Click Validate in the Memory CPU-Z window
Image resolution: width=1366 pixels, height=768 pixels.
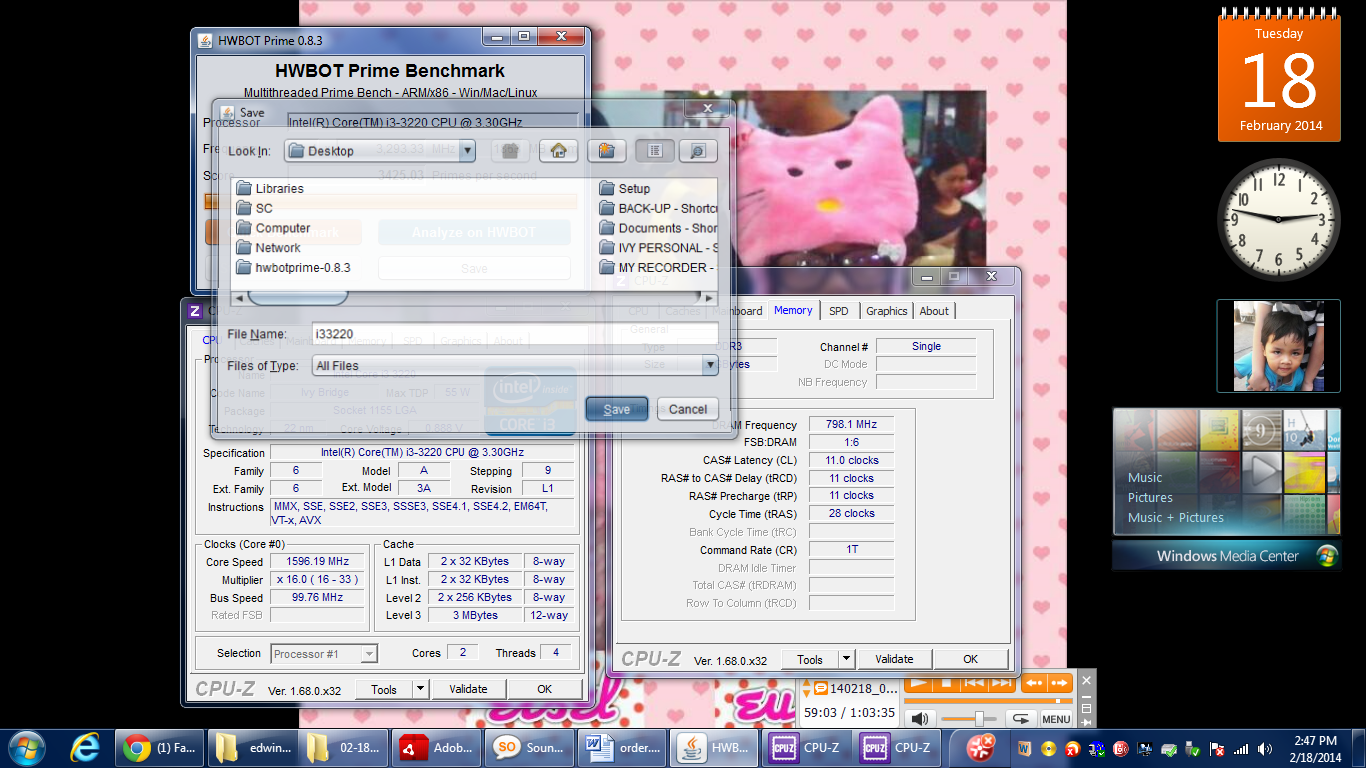tap(894, 659)
